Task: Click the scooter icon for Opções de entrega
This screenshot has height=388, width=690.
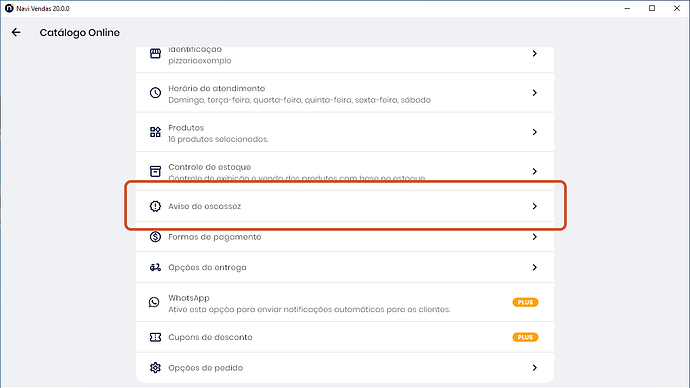Action: click(x=155, y=267)
